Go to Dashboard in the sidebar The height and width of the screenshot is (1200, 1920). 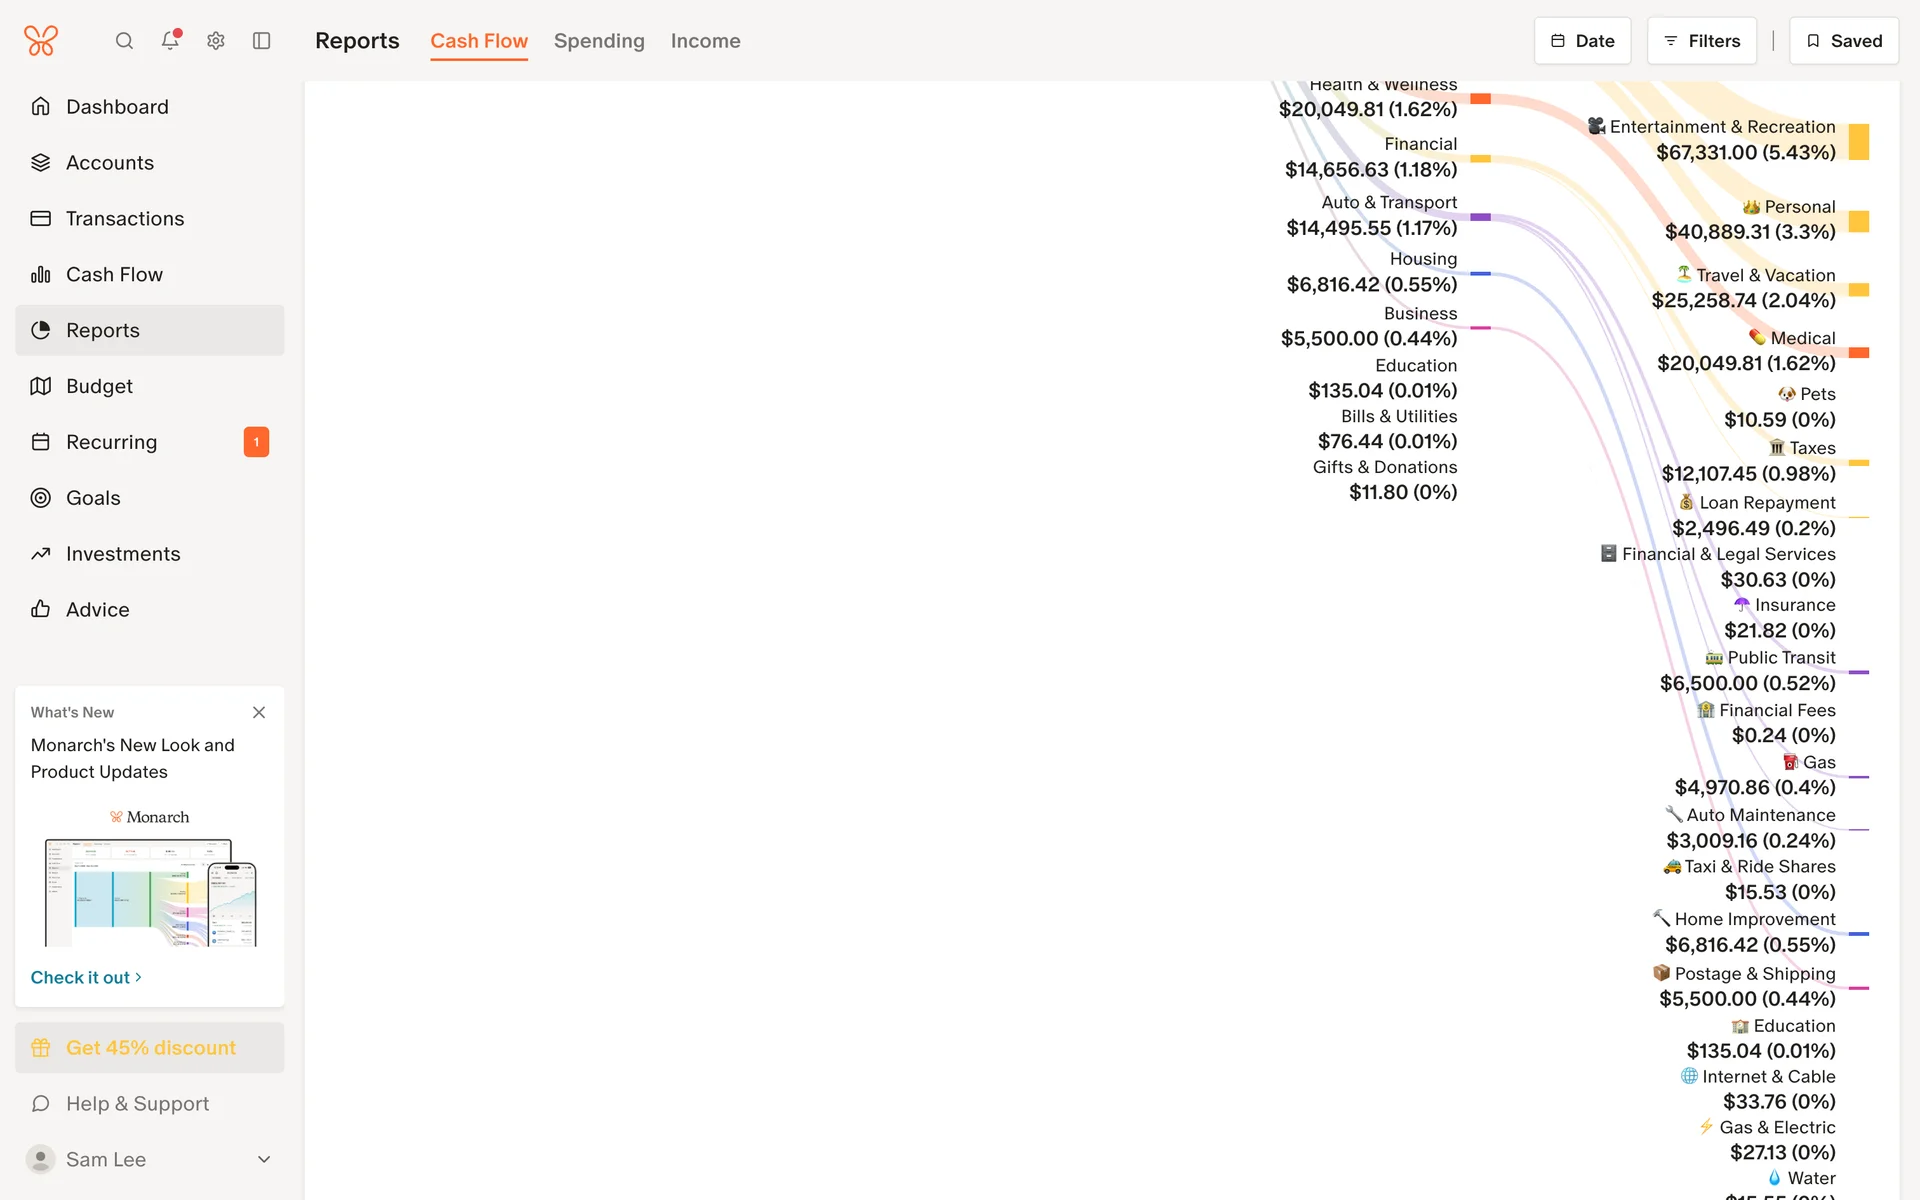coord(117,107)
